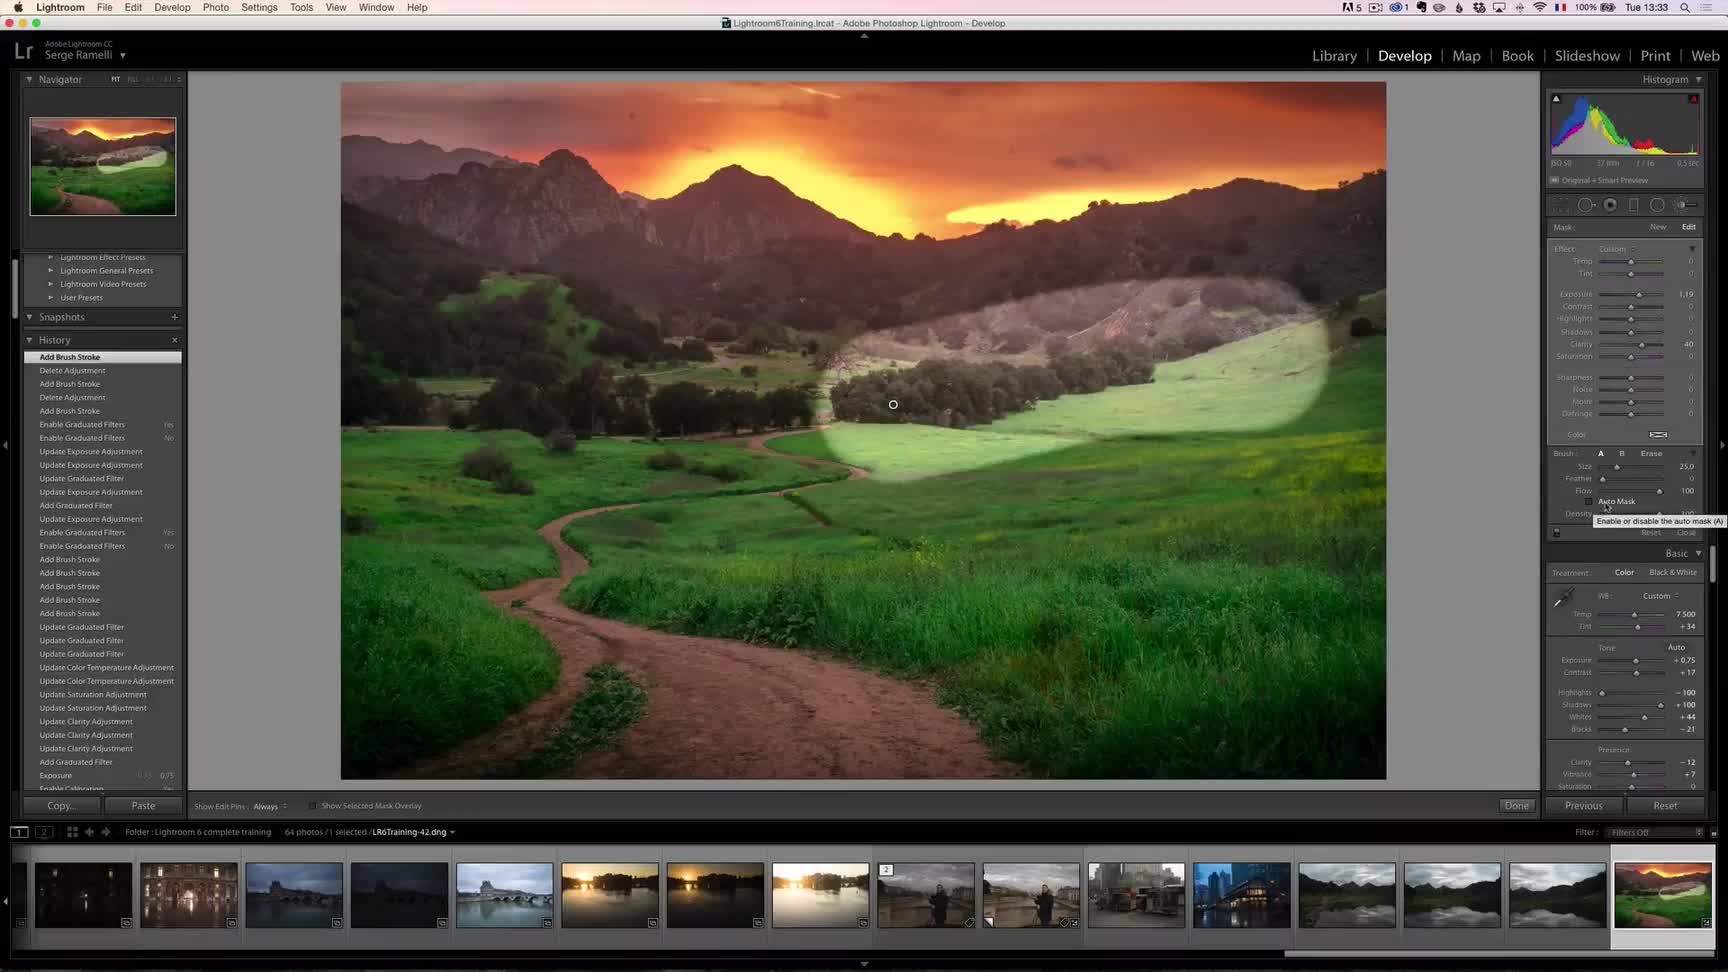Switch to the Slideshow module
The image size is (1728, 972).
[1587, 56]
